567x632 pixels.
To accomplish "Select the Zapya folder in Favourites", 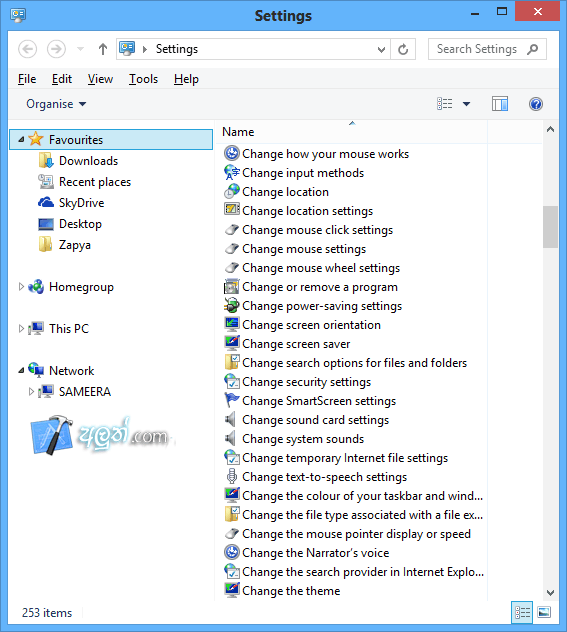I will point(75,245).
